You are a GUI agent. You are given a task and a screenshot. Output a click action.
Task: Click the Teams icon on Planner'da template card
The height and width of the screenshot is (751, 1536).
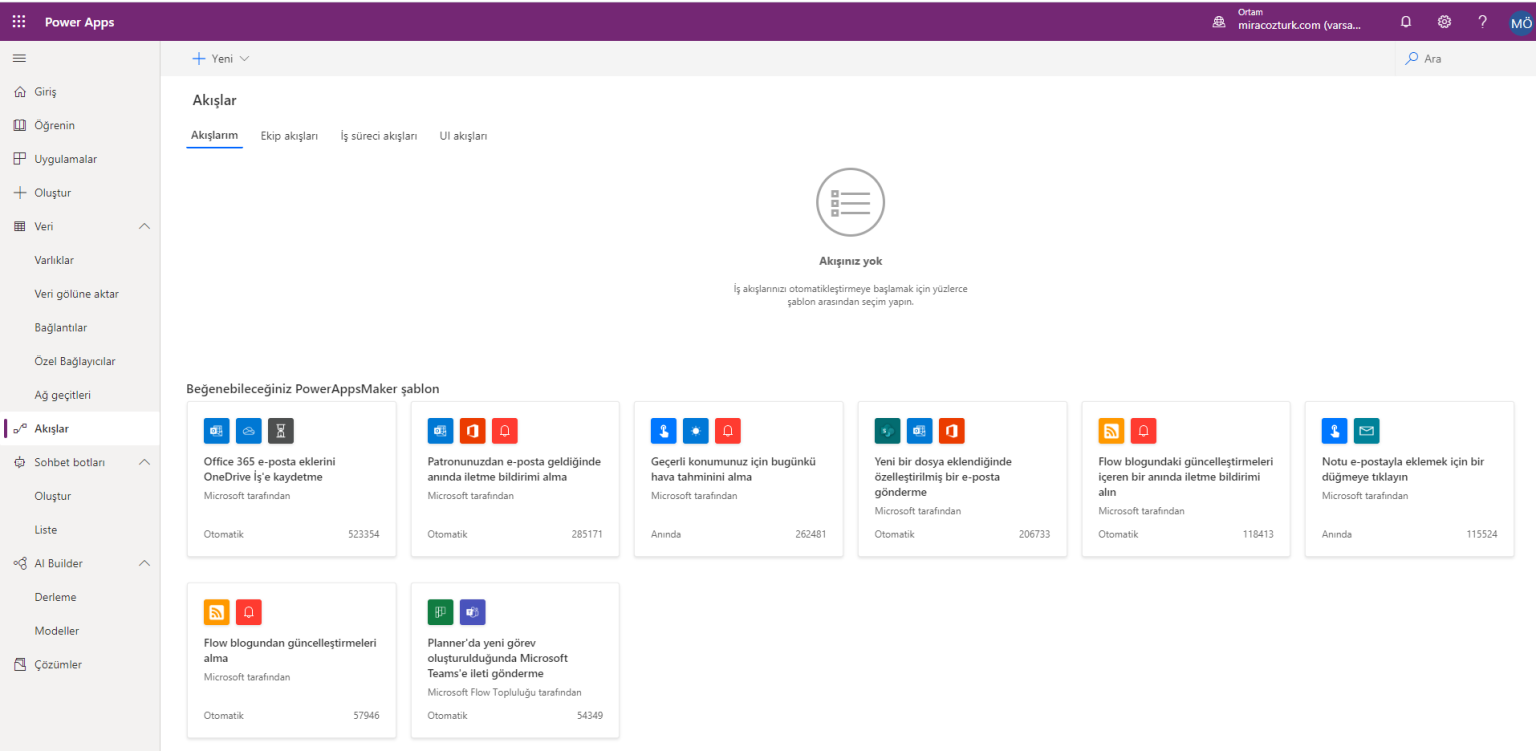(x=473, y=612)
